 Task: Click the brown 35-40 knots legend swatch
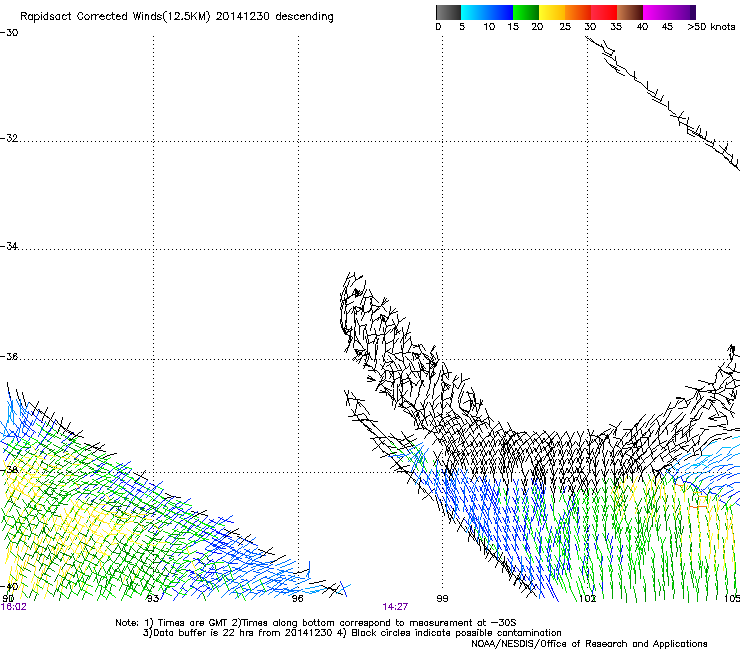[x=630, y=12]
